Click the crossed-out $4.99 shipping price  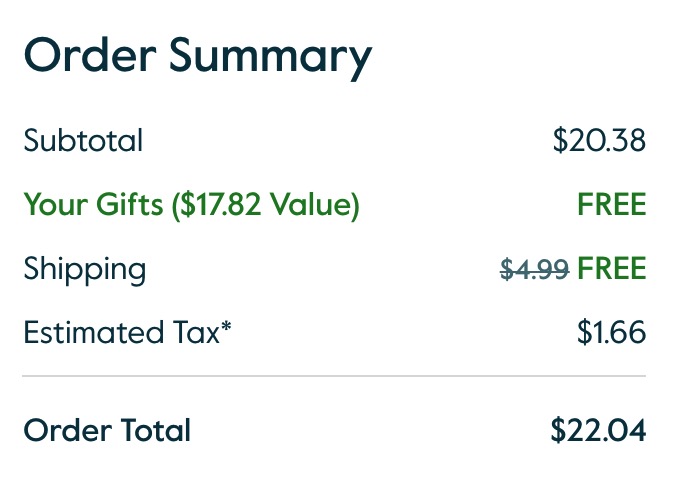pyautogui.click(x=534, y=269)
